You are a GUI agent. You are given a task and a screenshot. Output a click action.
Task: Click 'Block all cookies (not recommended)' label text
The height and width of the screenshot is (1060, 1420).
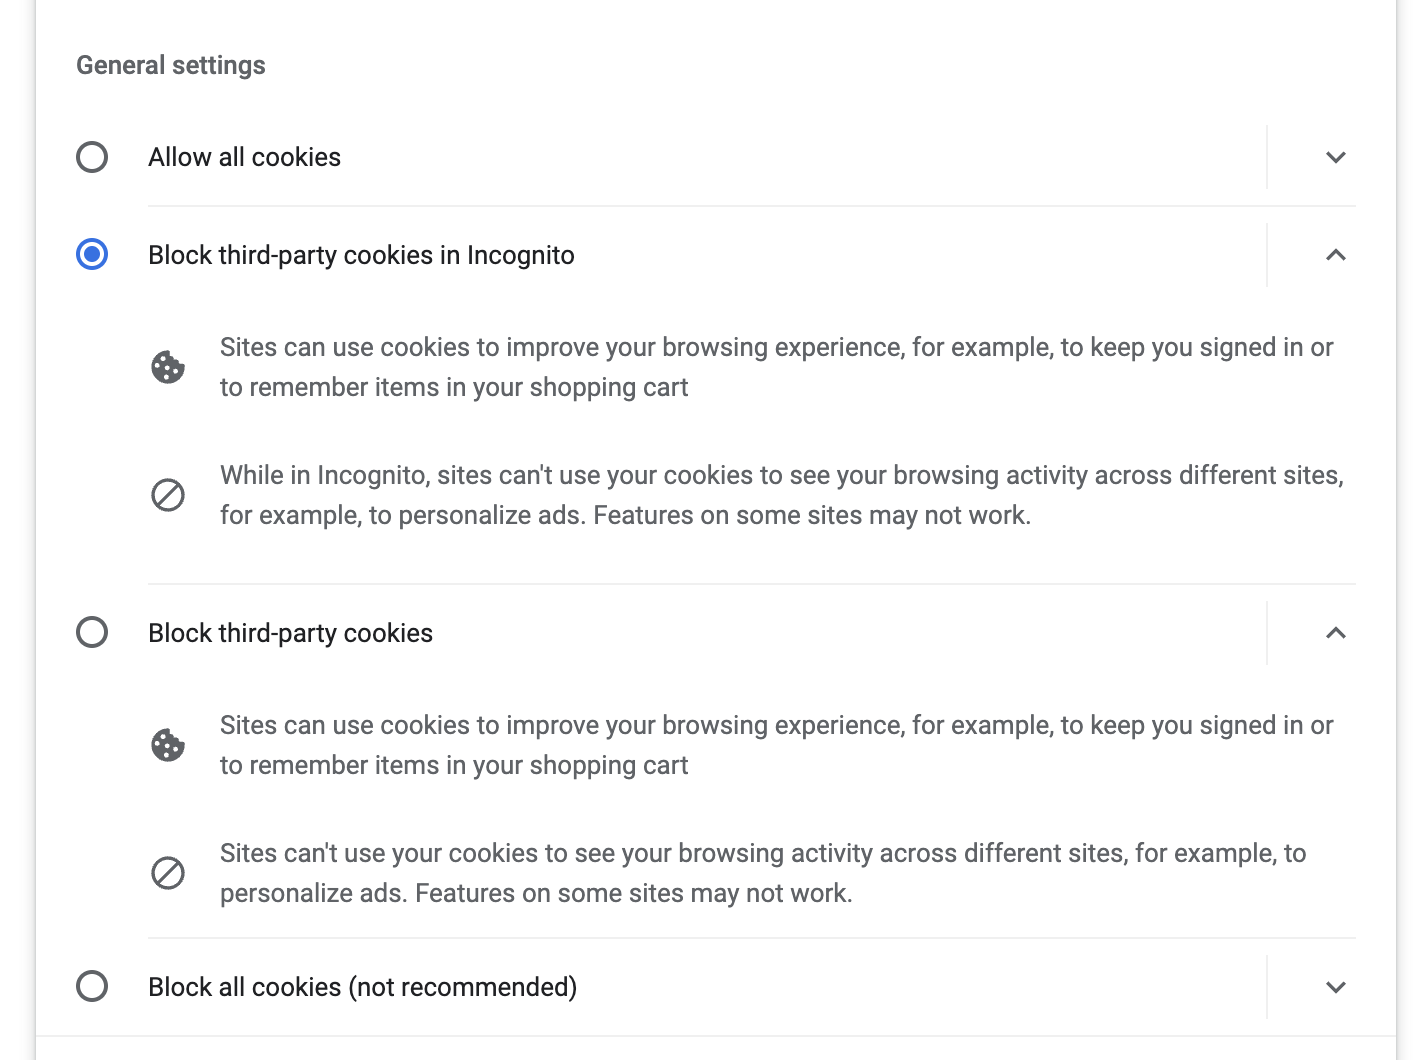[x=362, y=987]
